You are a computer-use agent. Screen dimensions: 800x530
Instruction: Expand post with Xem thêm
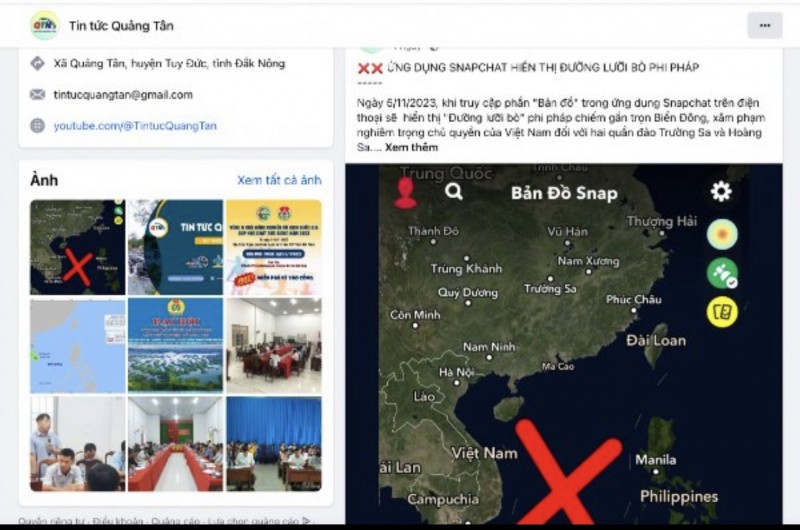(x=411, y=147)
